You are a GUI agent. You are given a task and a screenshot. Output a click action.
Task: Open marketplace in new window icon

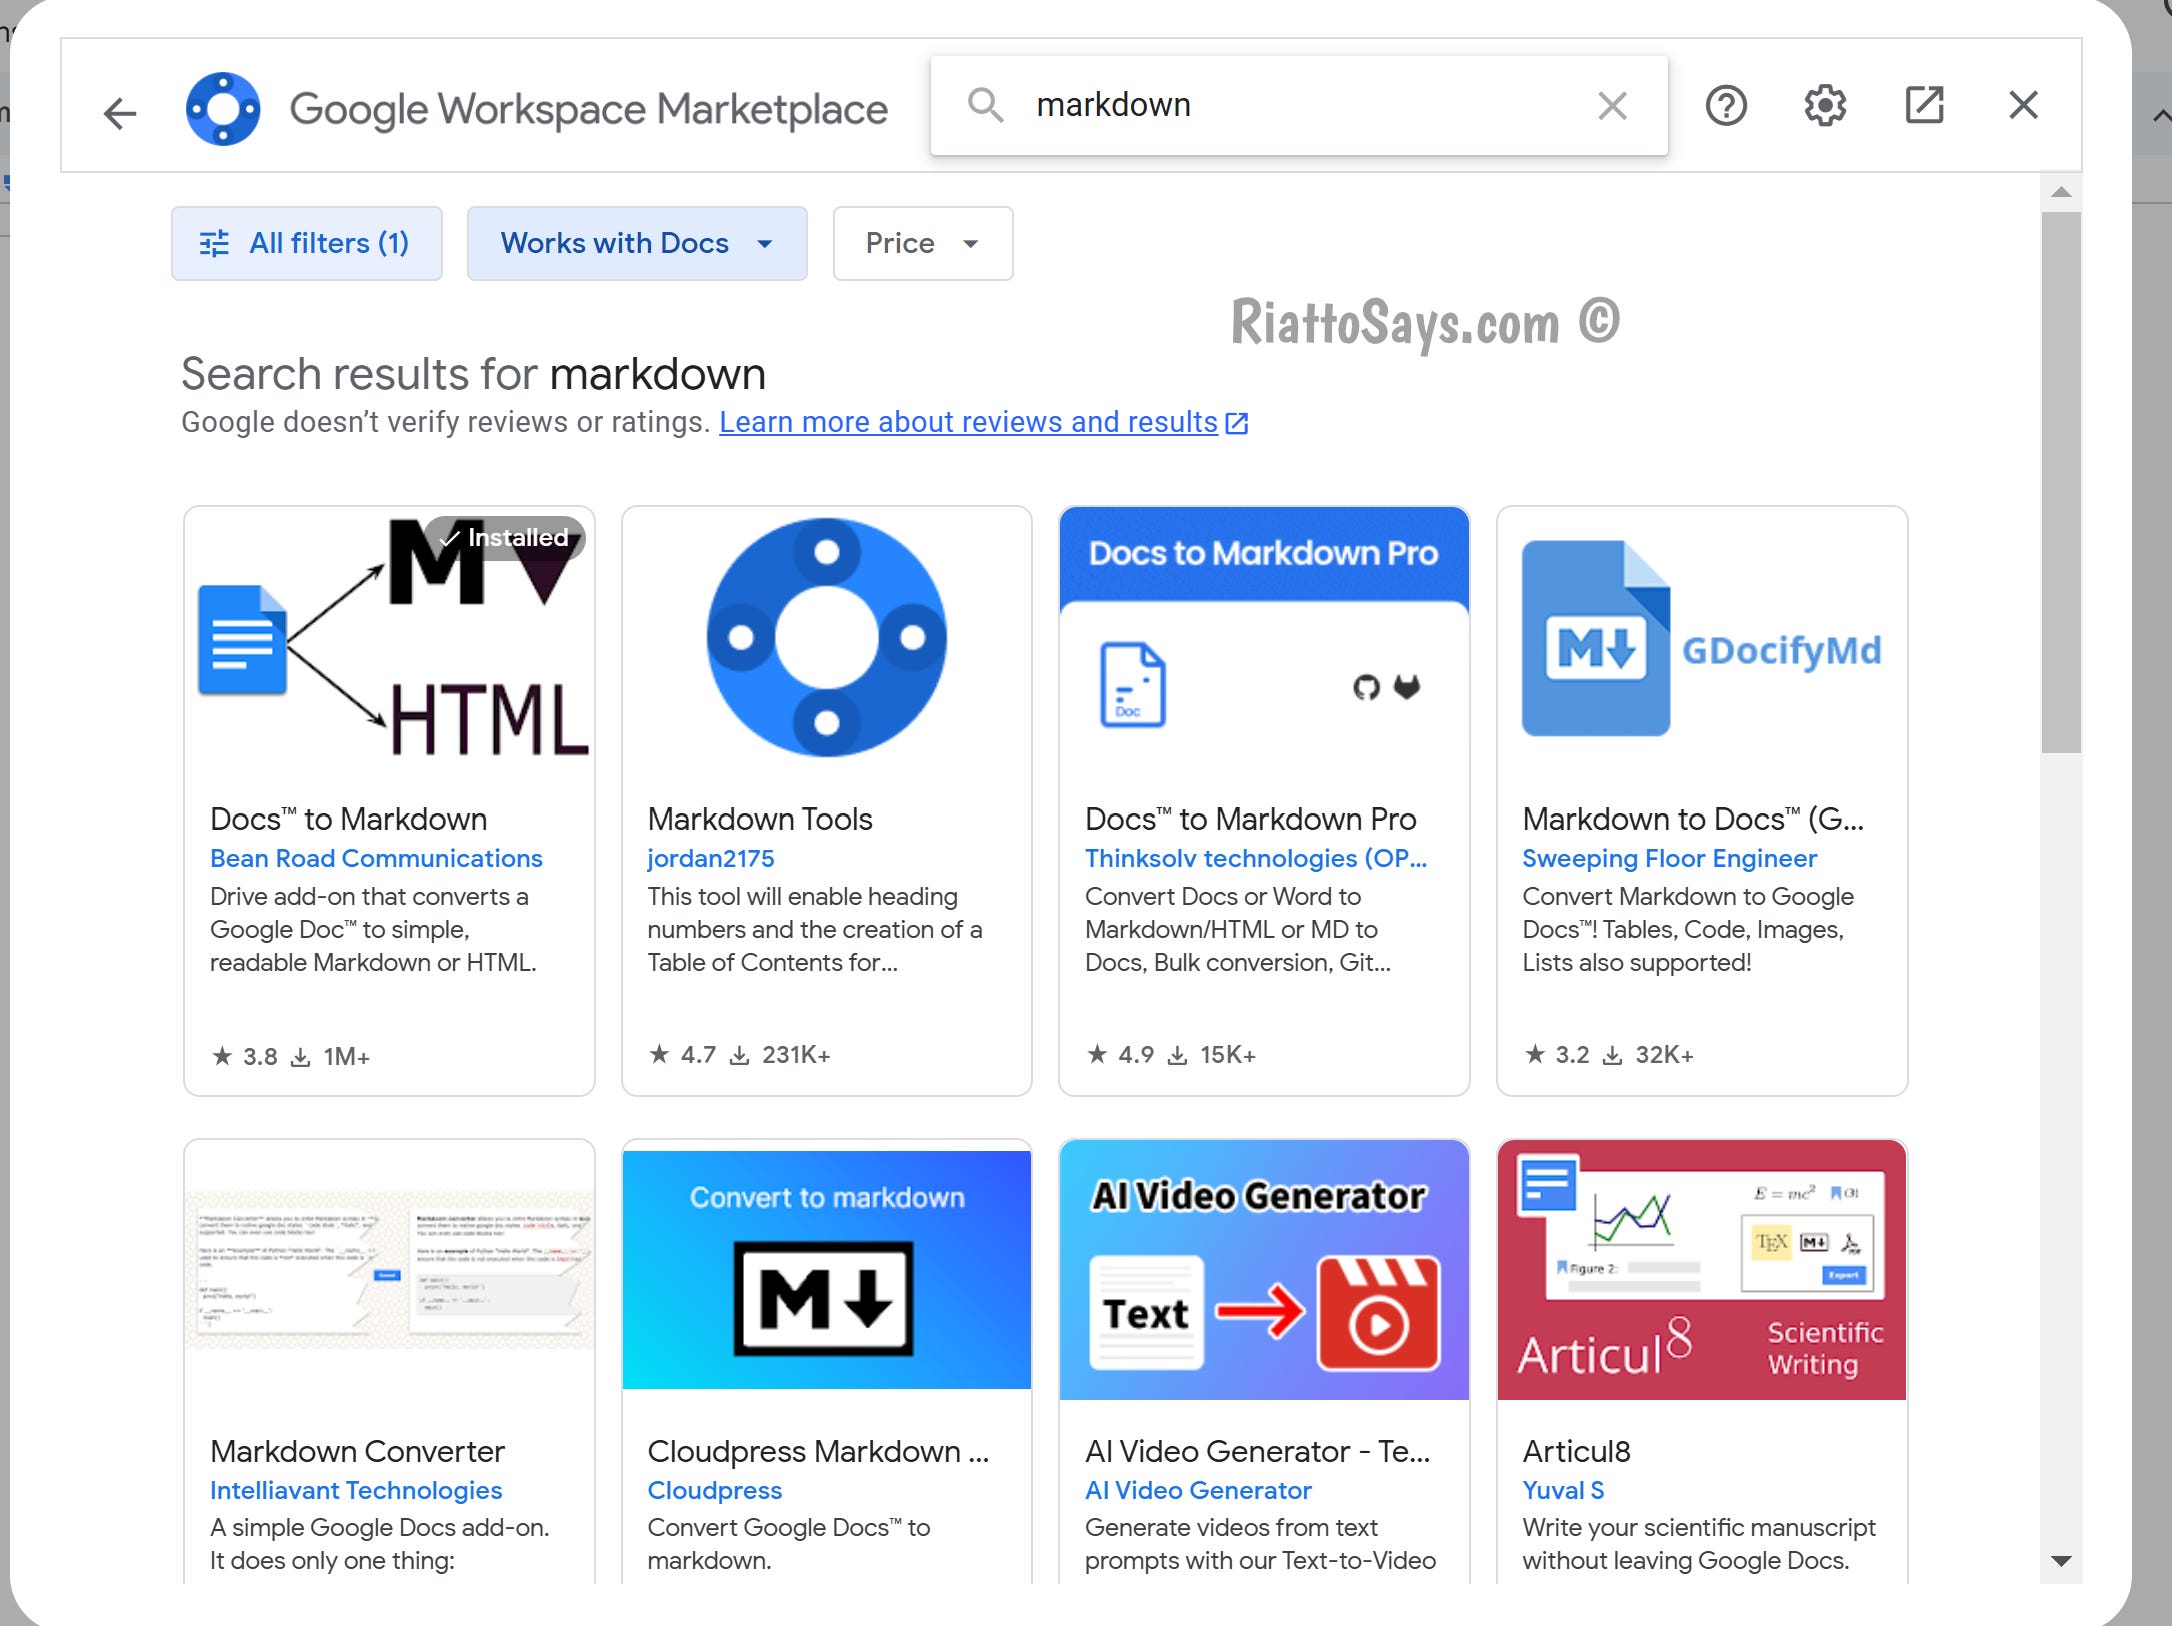[1924, 106]
